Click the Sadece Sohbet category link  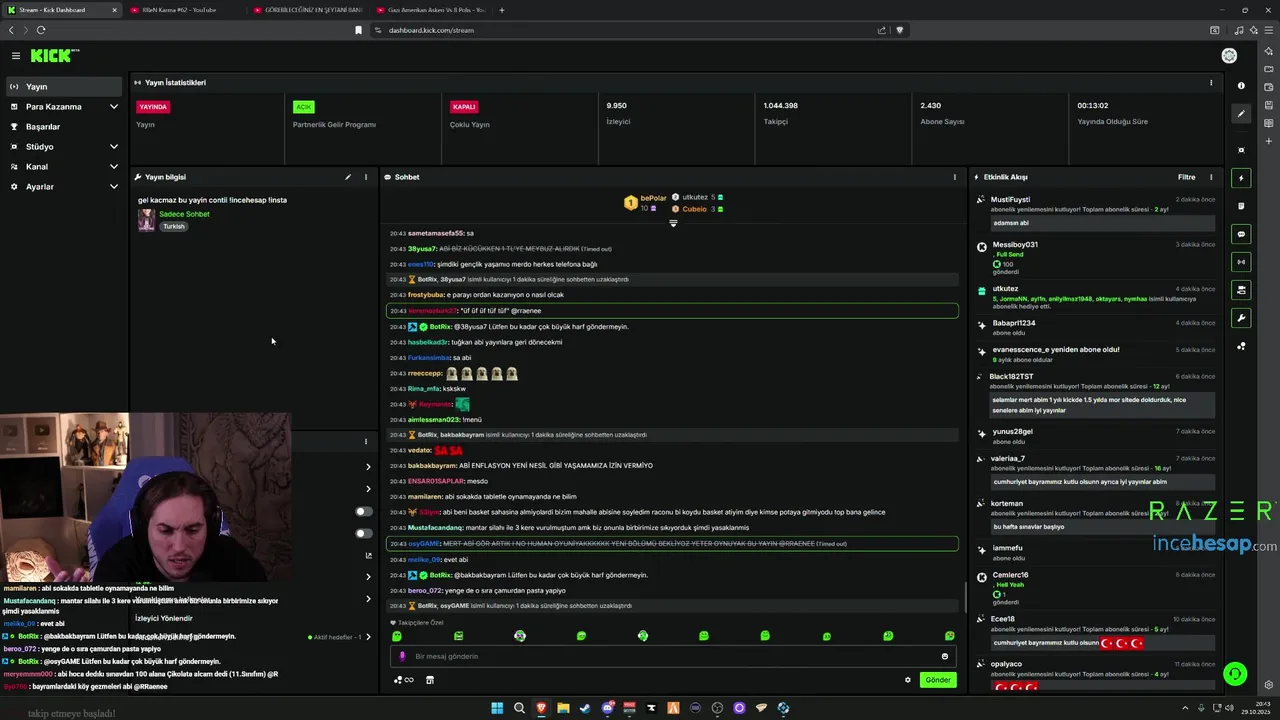(184, 214)
